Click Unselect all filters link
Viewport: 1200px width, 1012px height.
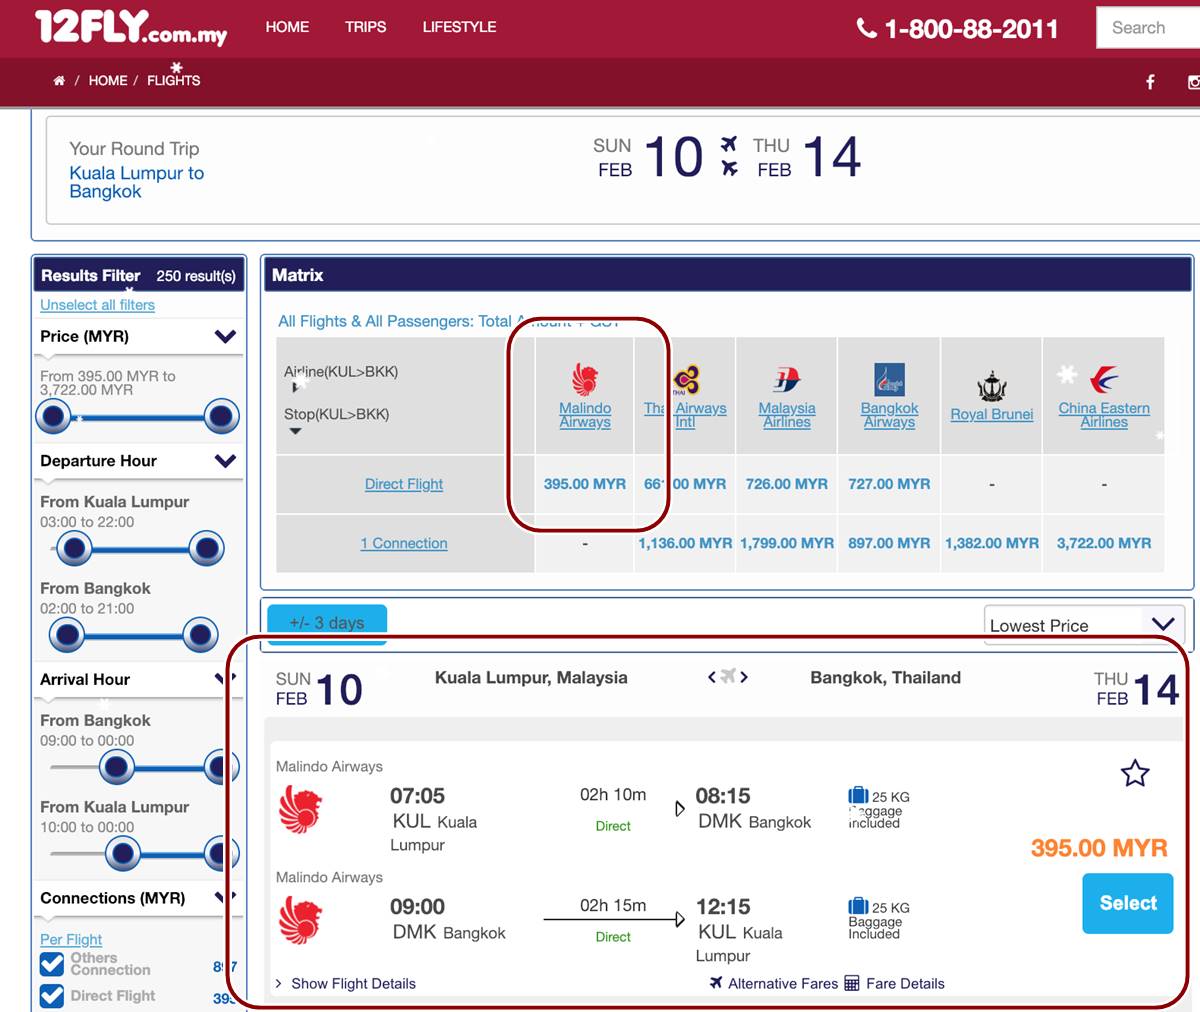tap(97, 305)
